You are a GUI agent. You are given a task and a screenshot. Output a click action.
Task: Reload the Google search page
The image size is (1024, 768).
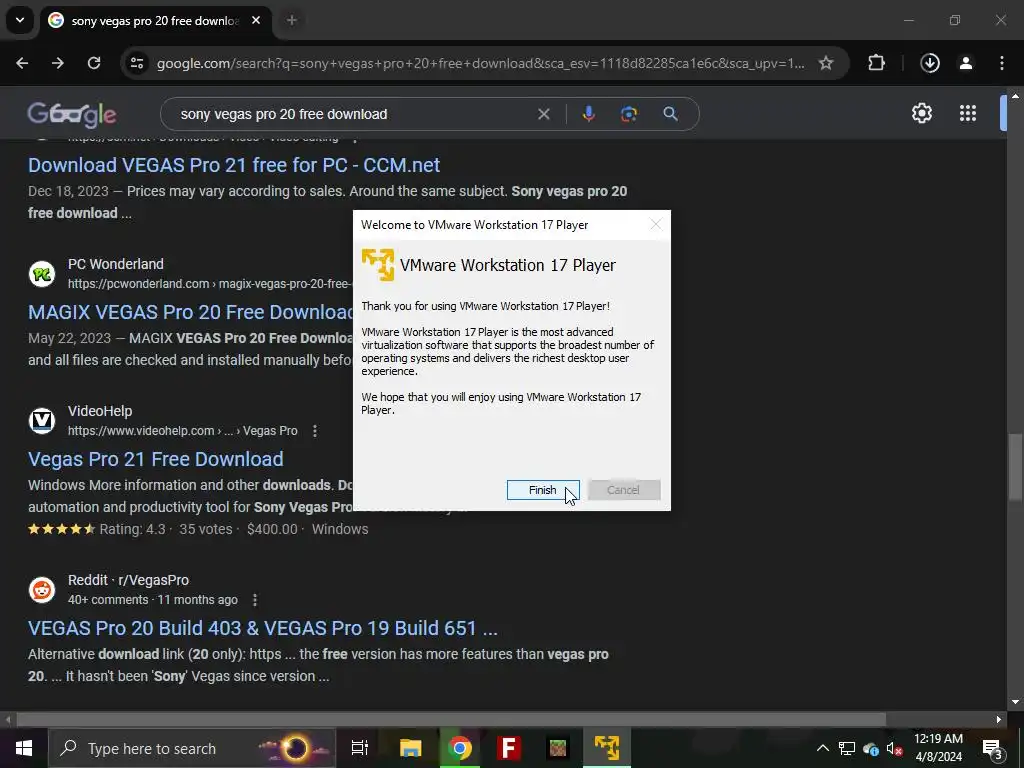(94, 63)
